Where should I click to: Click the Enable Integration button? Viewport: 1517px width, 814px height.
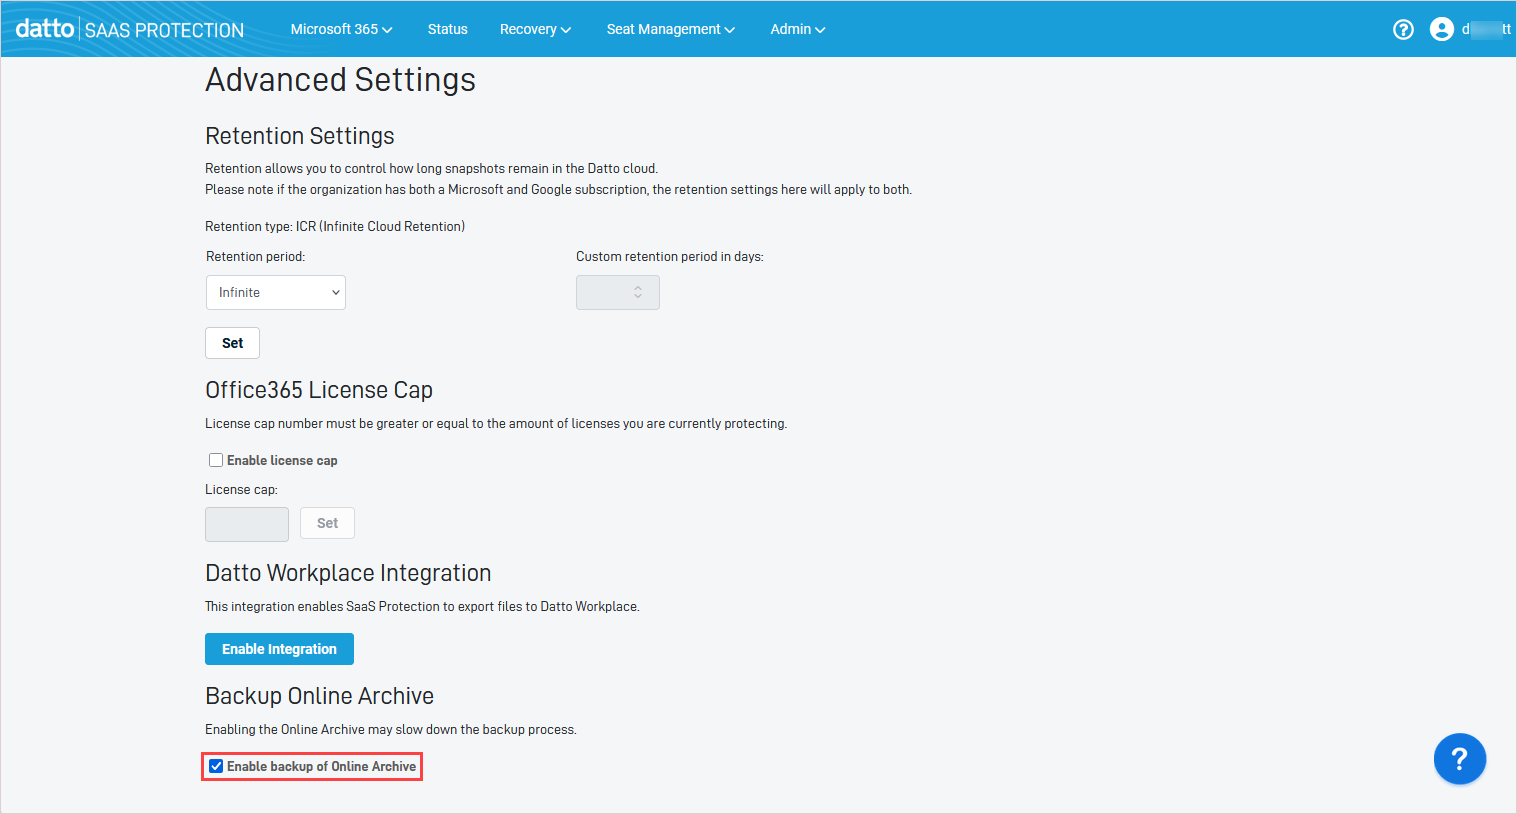(x=279, y=649)
